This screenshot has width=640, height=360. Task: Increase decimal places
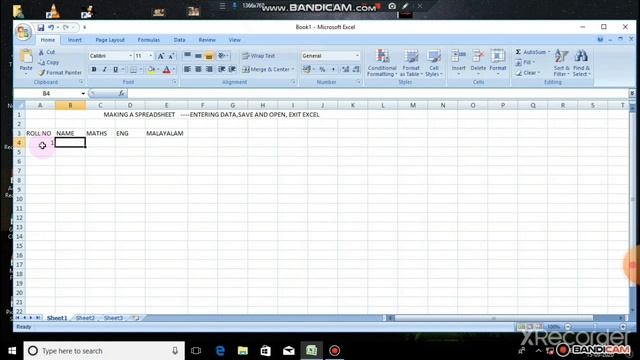pos(345,69)
